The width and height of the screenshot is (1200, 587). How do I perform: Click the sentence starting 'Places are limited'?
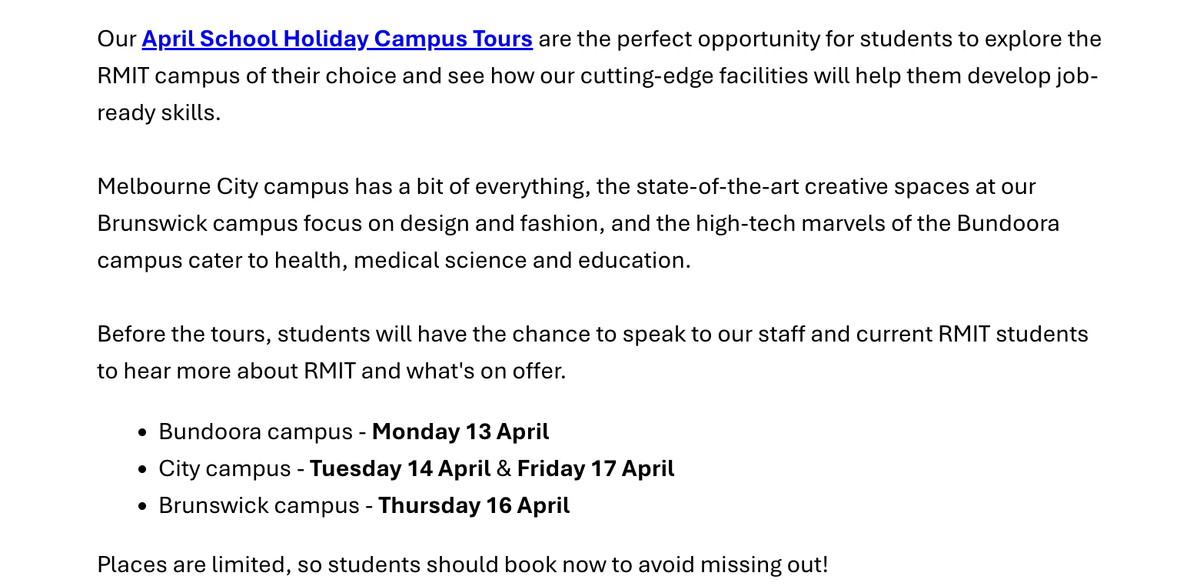pyautogui.click(x=462, y=564)
